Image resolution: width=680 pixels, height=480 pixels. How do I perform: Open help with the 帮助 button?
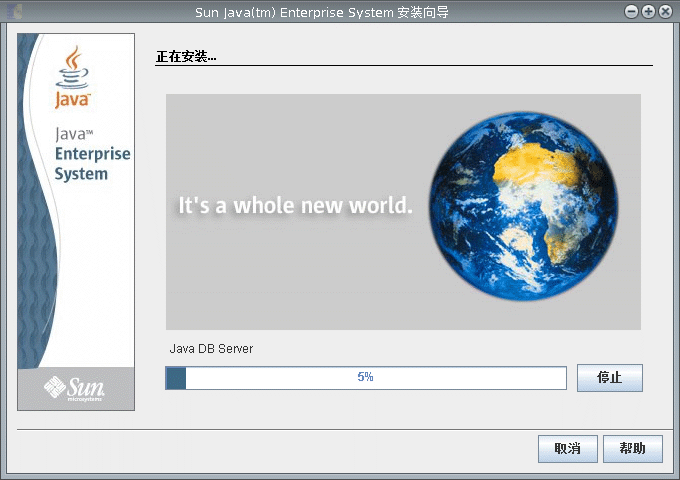click(633, 448)
